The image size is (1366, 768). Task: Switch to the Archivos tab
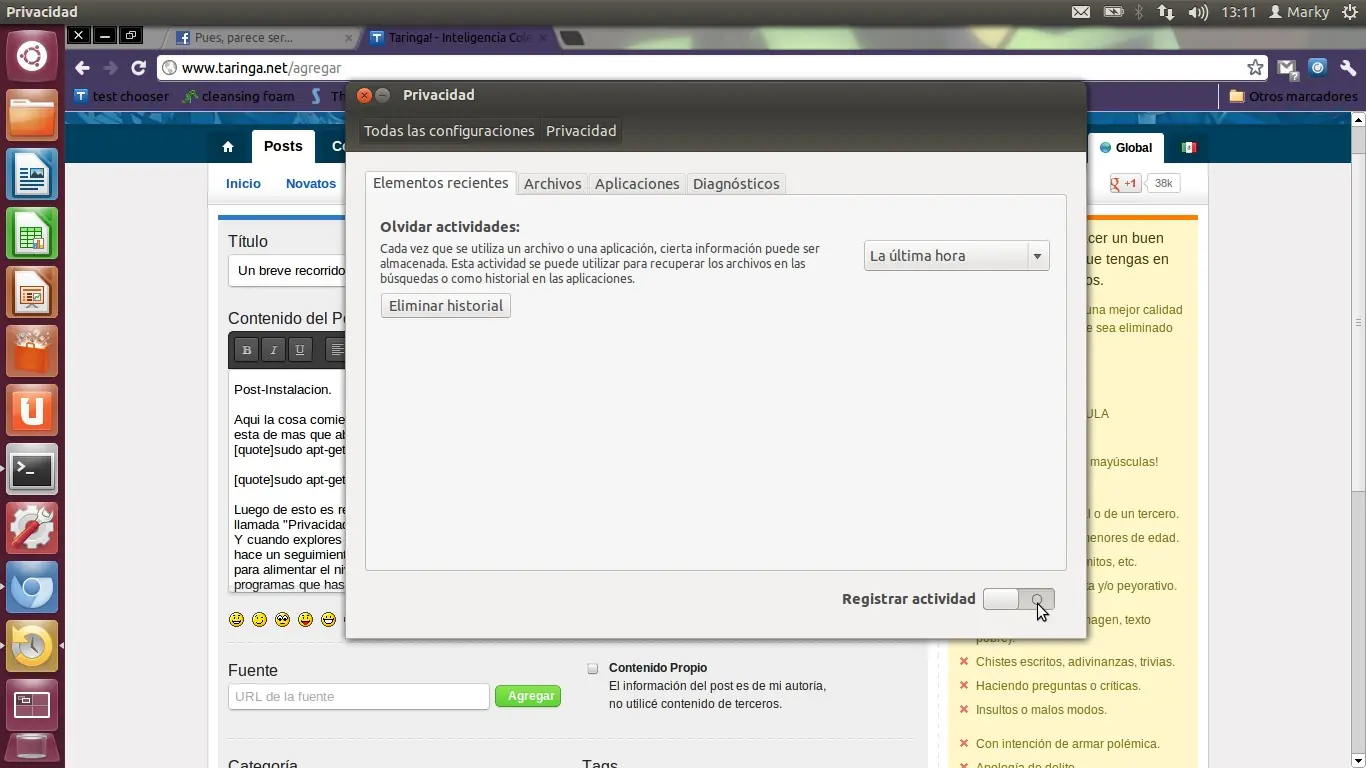(552, 184)
